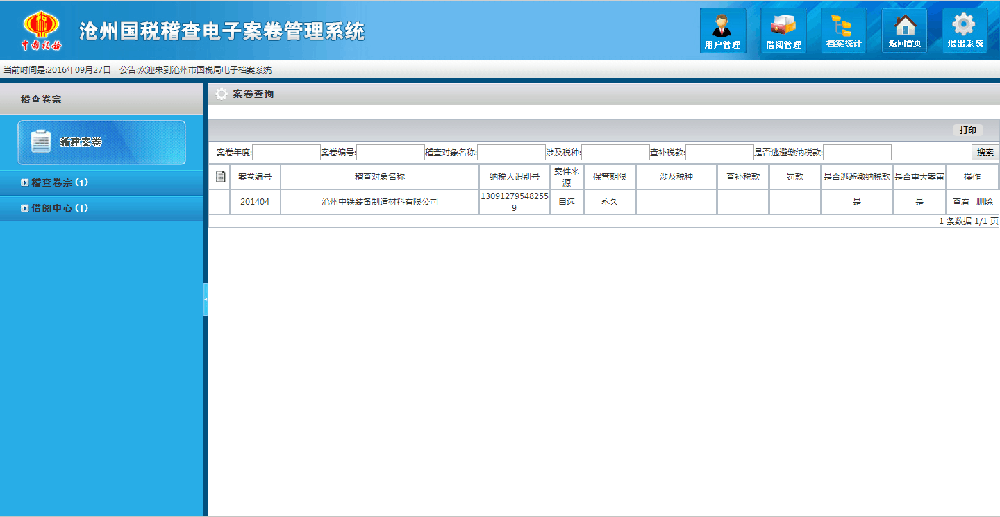
Task: Expand the 借阅中心 (1) sidebar section
Action: [60, 208]
